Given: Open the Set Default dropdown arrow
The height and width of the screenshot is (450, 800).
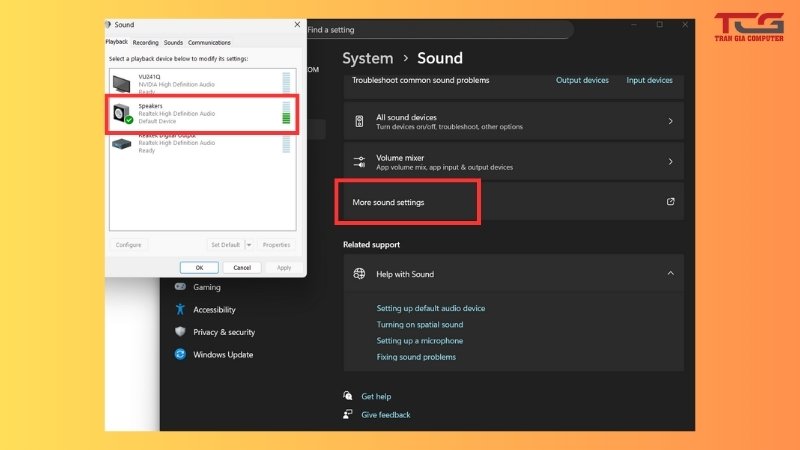Looking at the screenshot, I should tap(248, 244).
